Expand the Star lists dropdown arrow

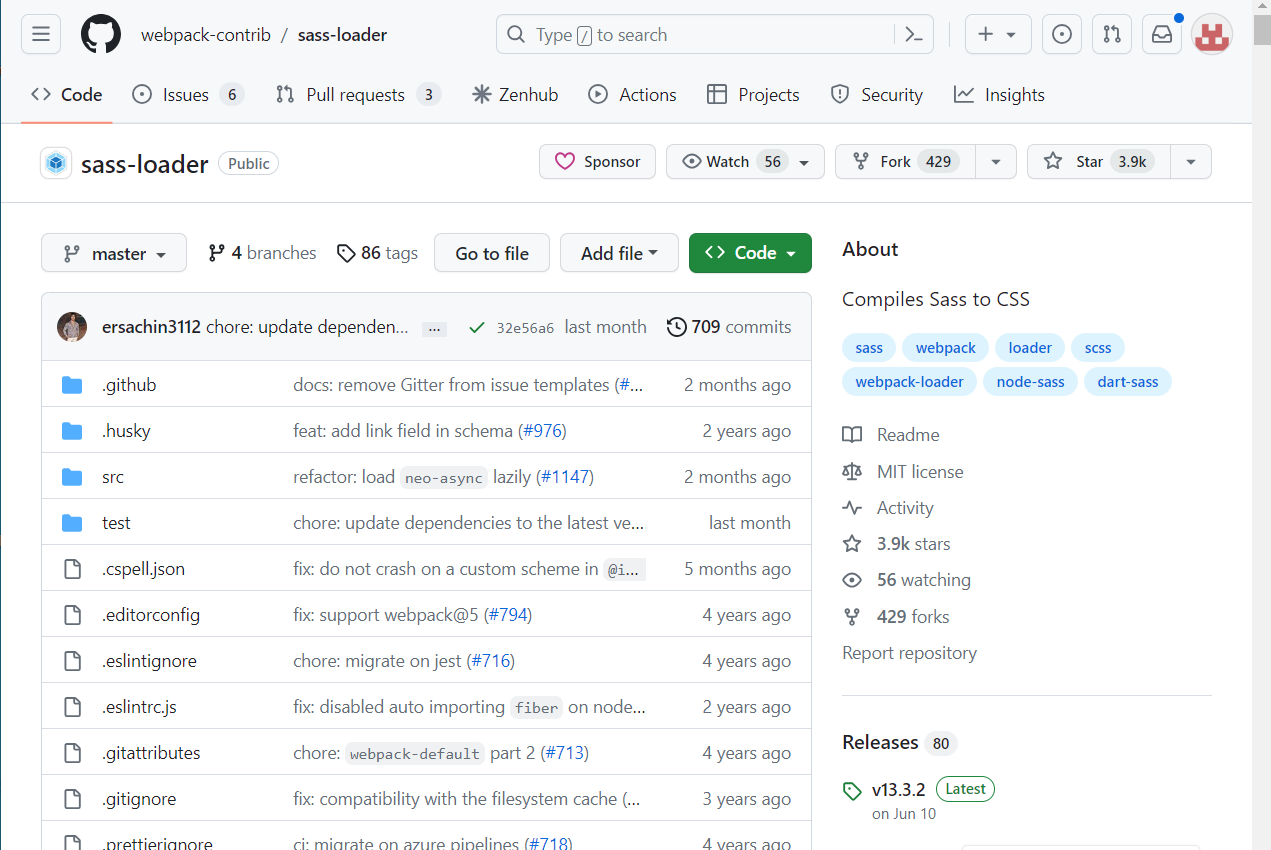(x=1190, y=162)
